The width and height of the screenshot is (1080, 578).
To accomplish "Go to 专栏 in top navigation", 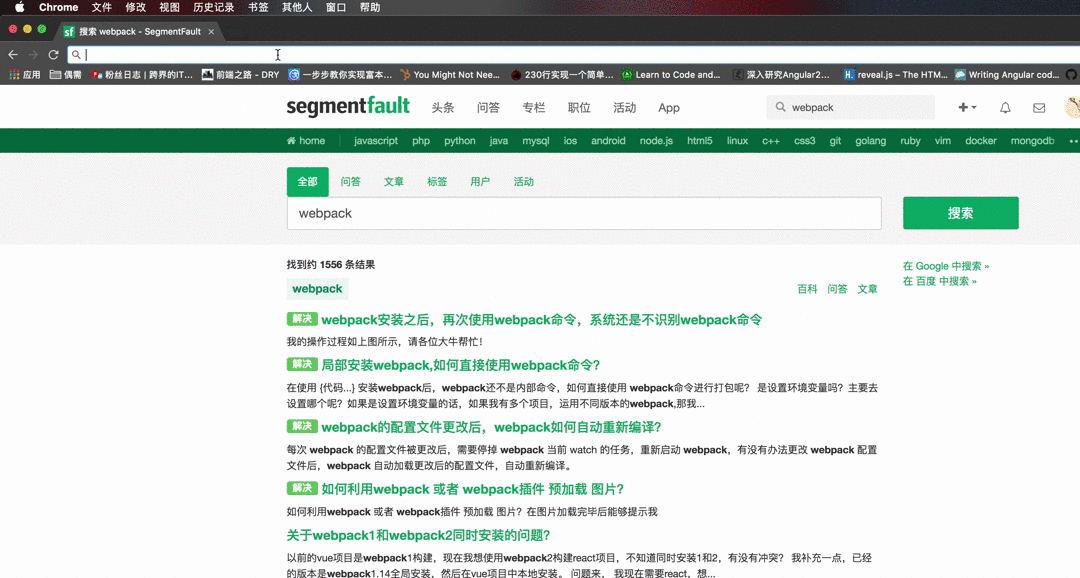I will point(534,107).
